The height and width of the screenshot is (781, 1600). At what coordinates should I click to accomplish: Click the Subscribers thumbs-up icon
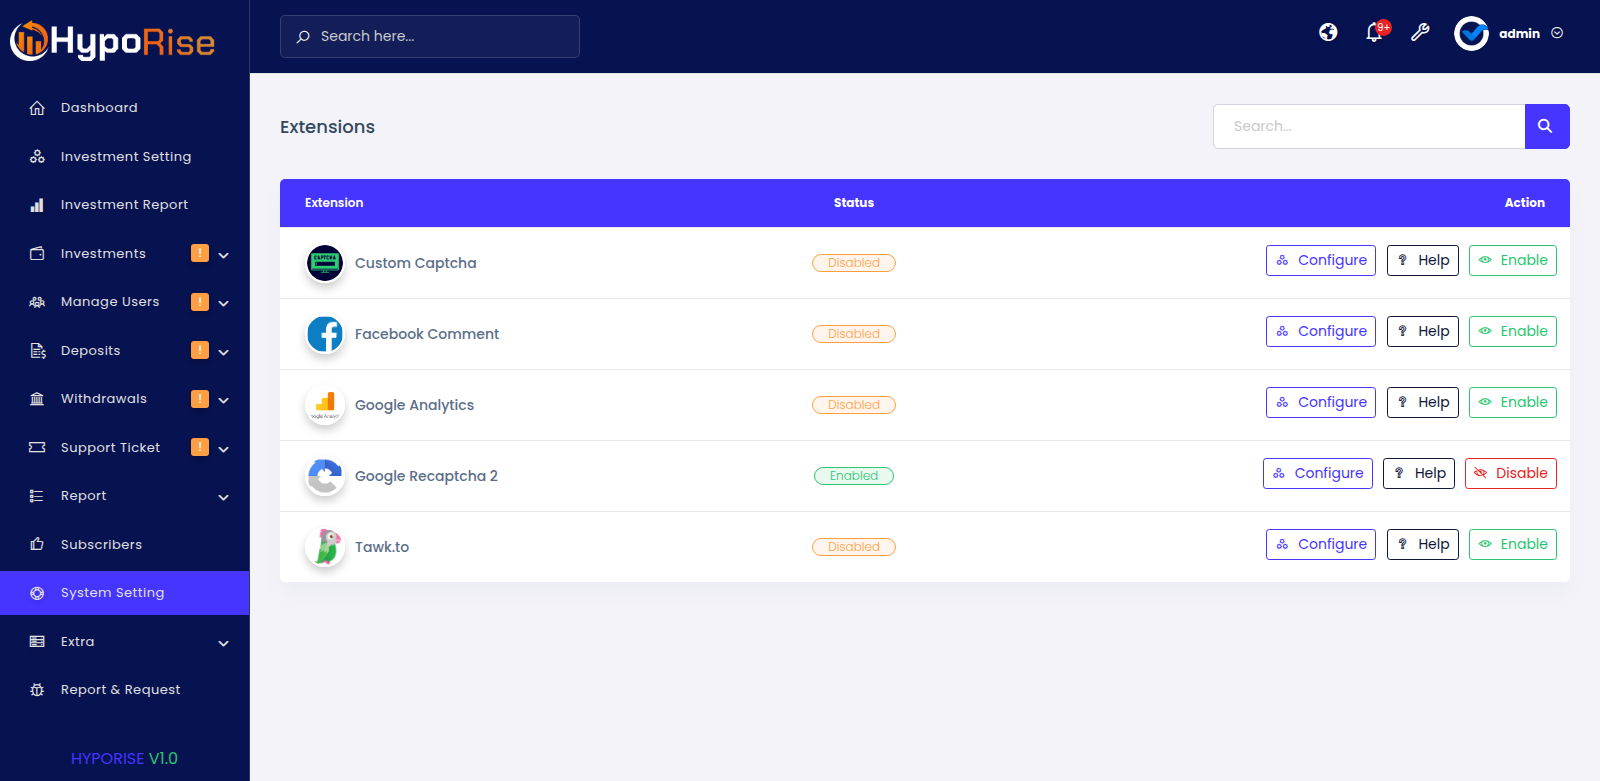click(x=37, y=544)
